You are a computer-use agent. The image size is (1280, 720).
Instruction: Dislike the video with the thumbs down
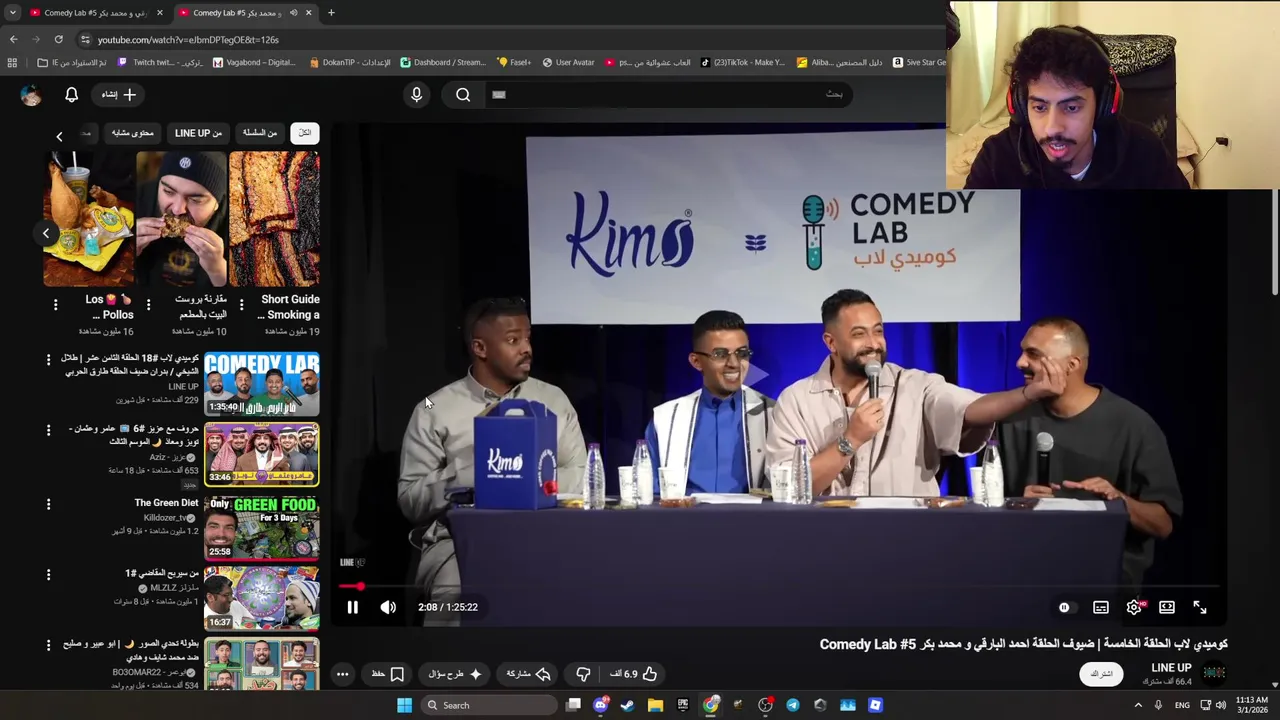tap(583, 674)
